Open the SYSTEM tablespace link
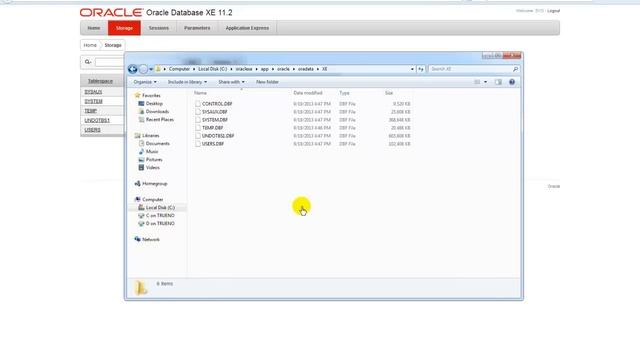The image size is (640, 360). [x=93, y=102]
